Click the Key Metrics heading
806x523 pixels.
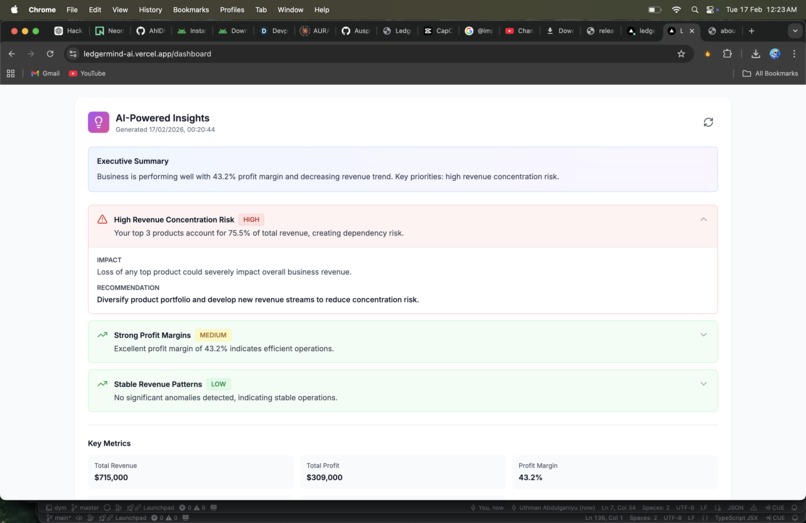click(109, 443)
